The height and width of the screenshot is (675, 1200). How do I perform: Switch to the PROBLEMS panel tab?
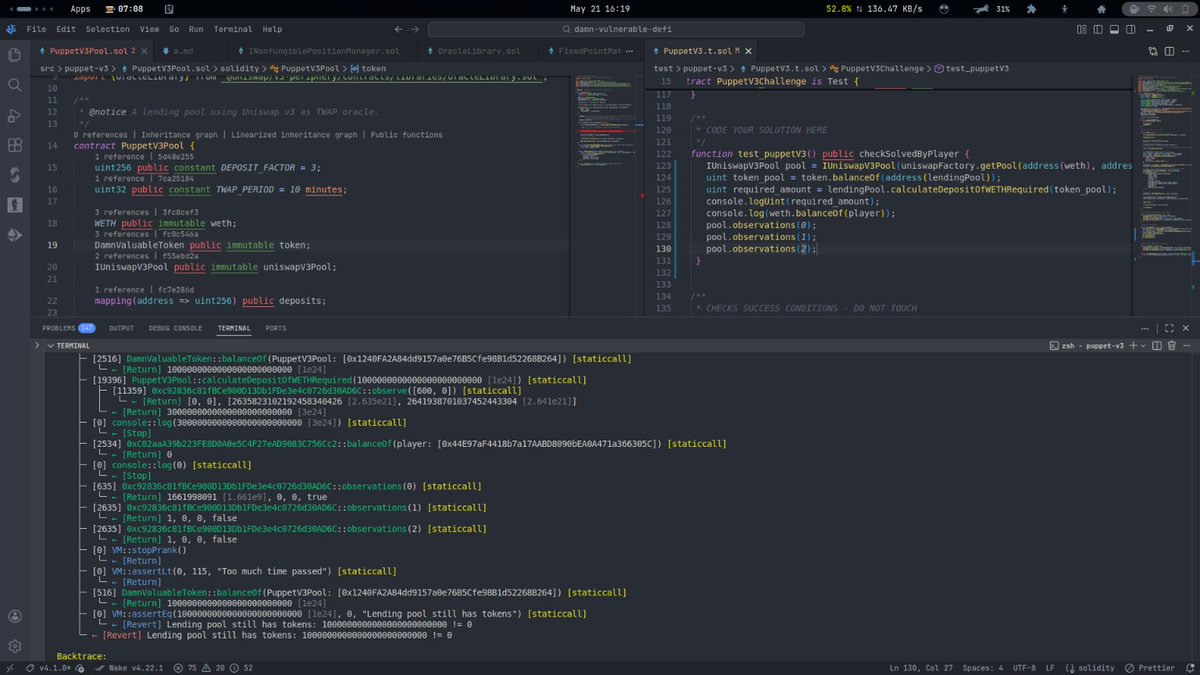67,328
